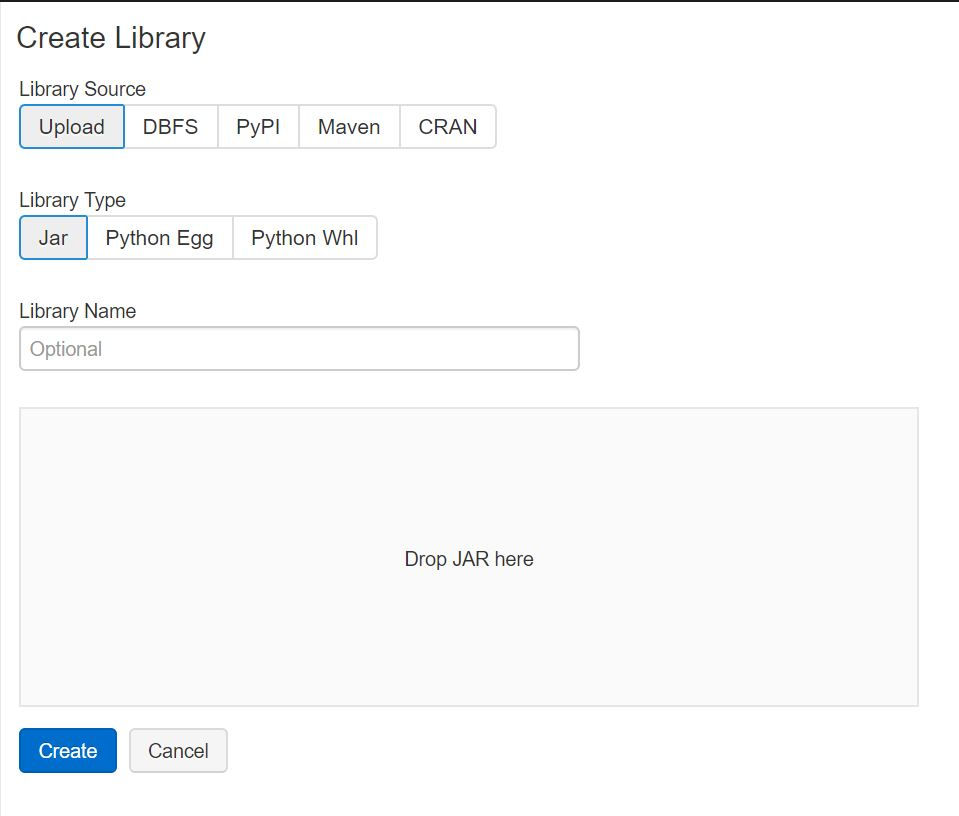Cancel library creation
The height and width of the screenshot is (816, 959).
tap(178, 750)
